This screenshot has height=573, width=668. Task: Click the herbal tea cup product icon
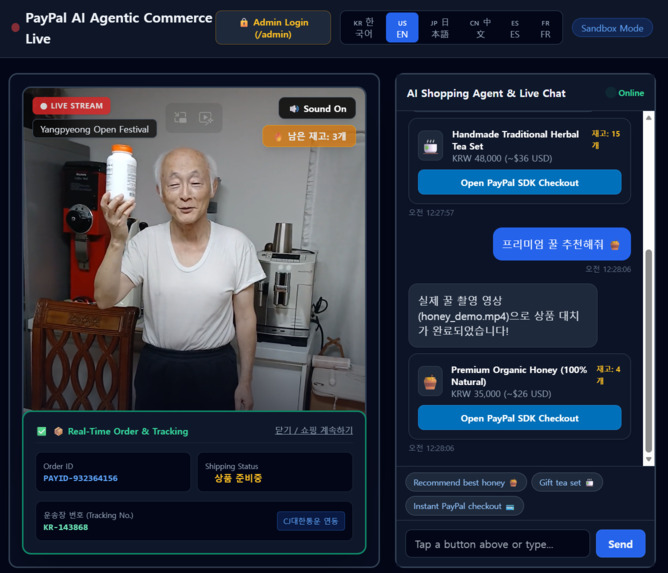click(x=430, y=146)
